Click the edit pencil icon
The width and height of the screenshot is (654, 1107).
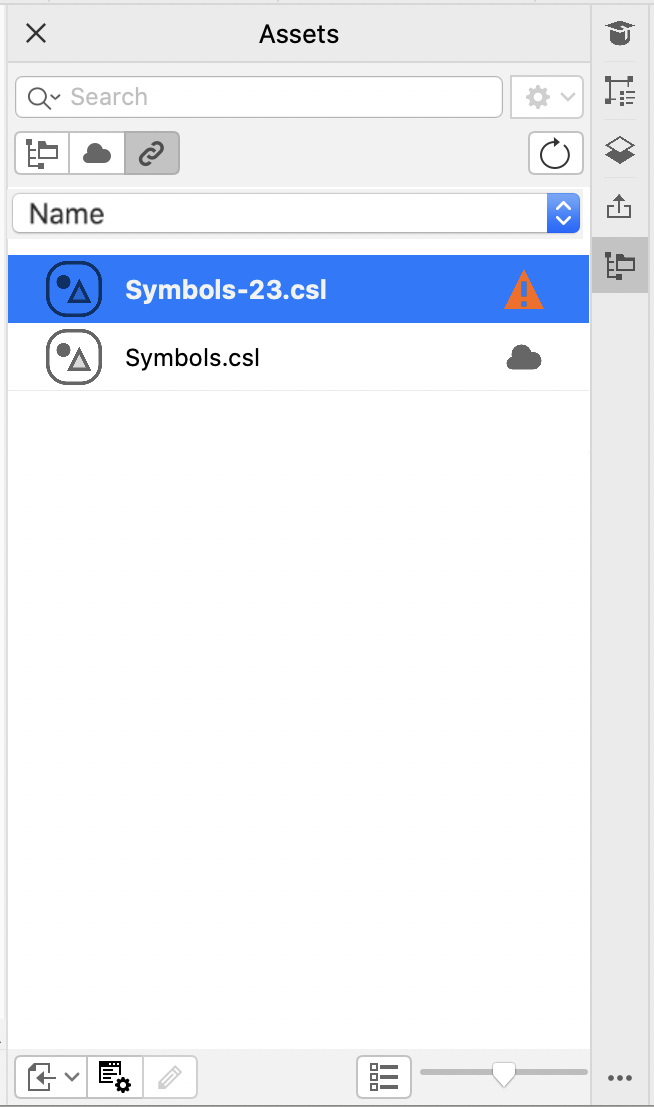pos(170,1077)
